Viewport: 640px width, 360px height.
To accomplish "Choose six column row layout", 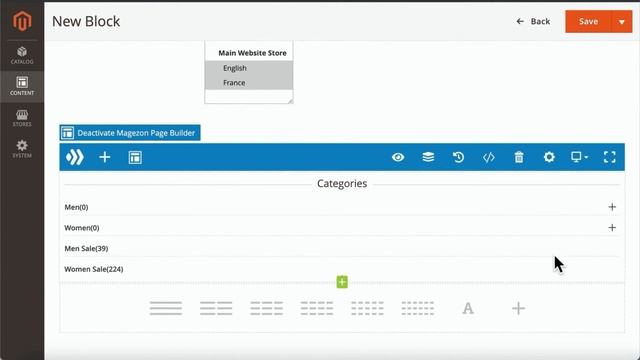I will 418,308.
